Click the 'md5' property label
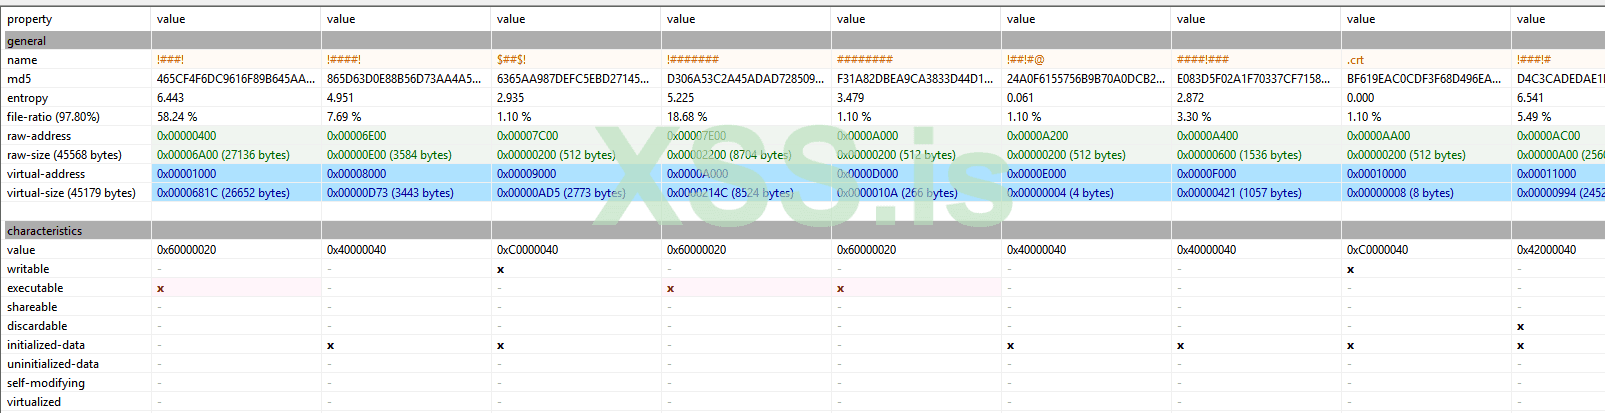The image size is (1605, 413). 19,79
